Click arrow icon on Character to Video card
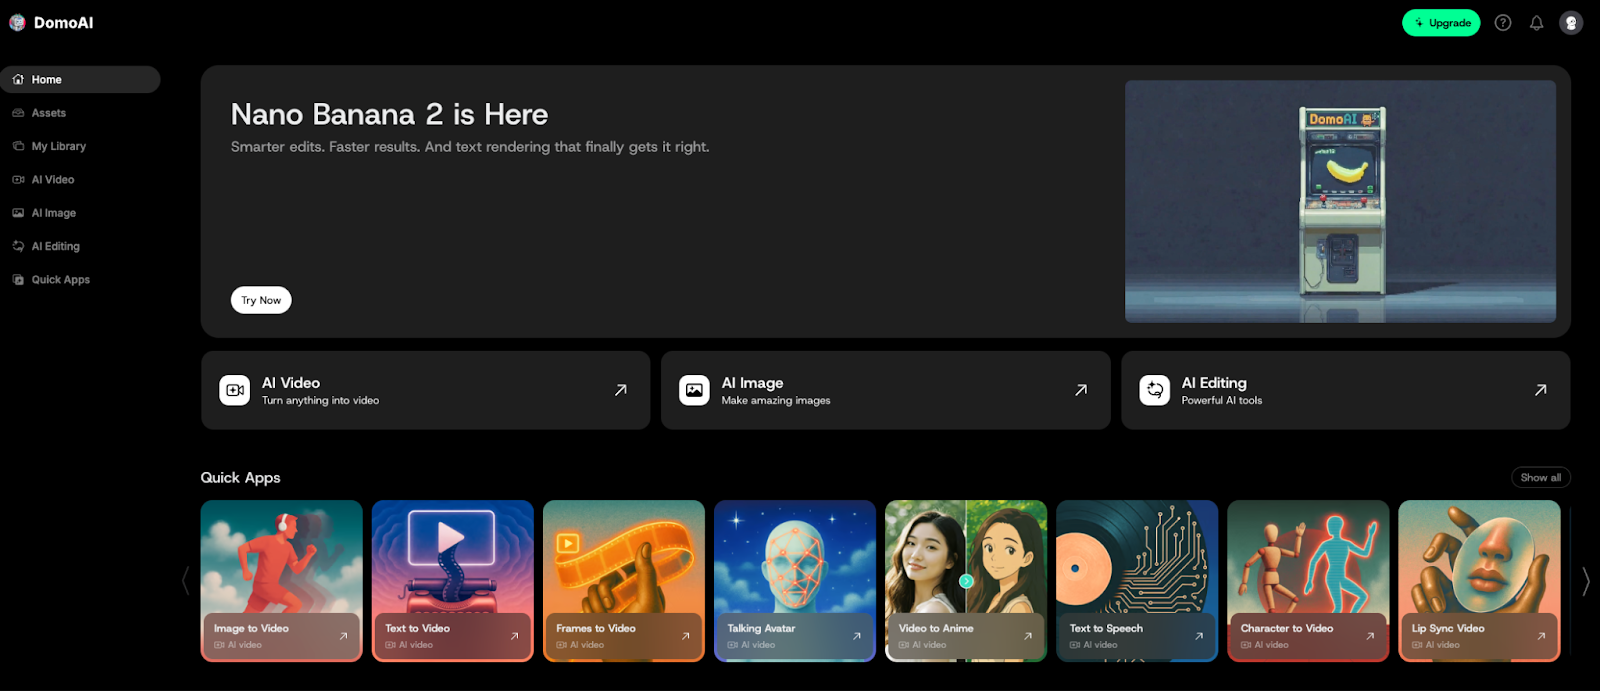1600x691 pixels. tap(1370, 636)
